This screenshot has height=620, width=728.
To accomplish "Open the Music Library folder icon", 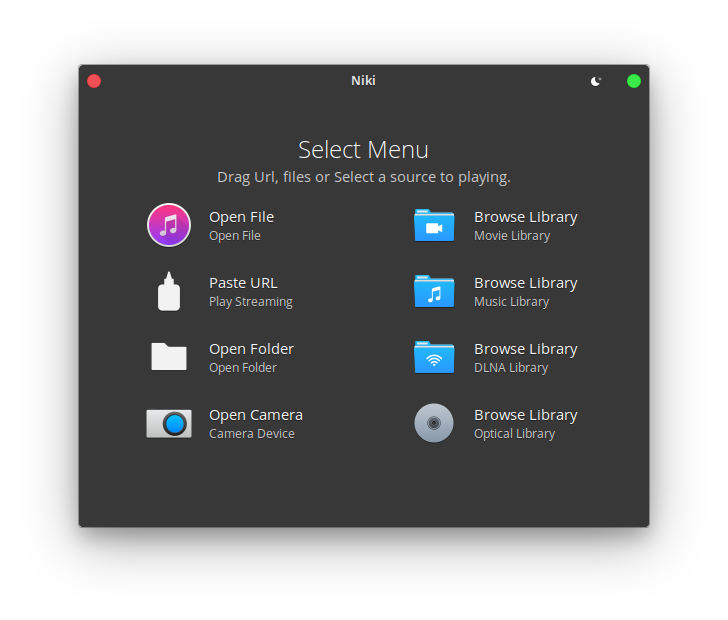I will (x=434, y=291).
